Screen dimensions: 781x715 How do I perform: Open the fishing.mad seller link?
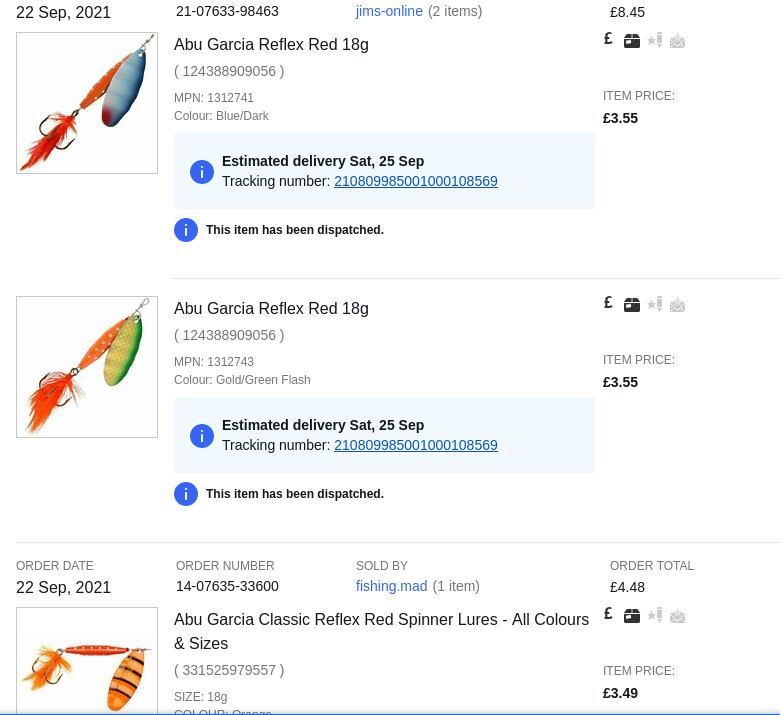(x=391, y=586)
